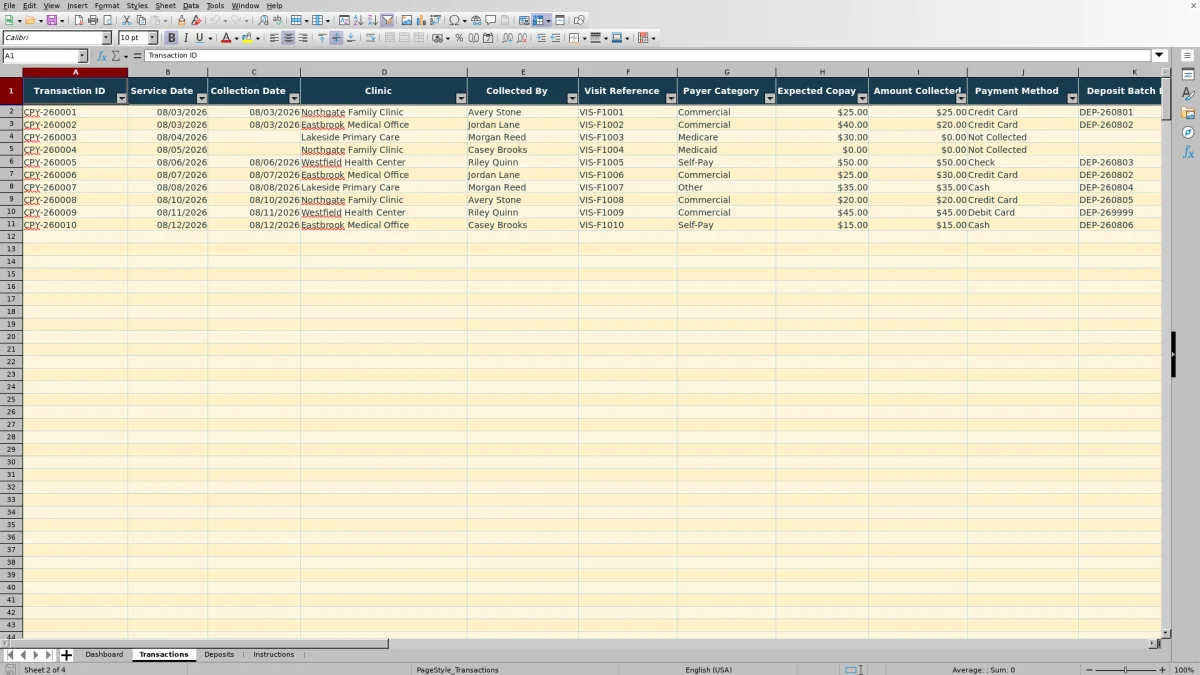Add a new sheet with plus button
Screen dimensions: 1200x675
[66, 655]
